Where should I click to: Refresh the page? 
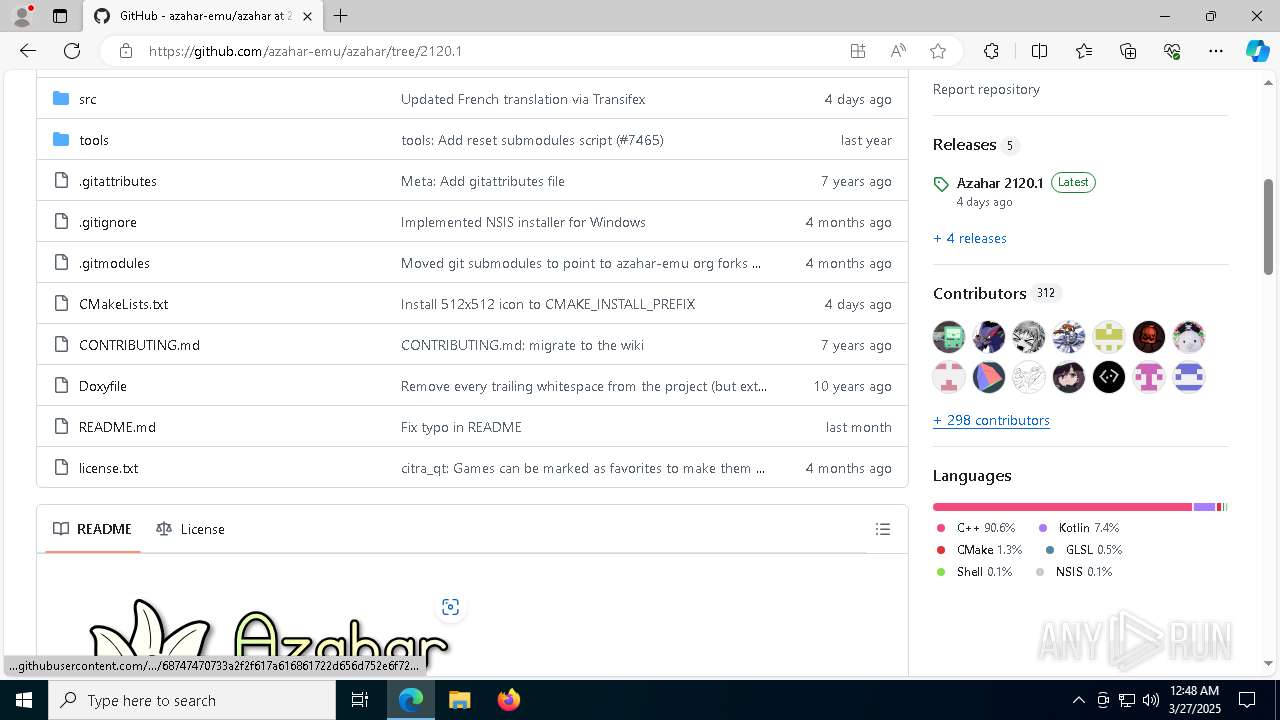pyautogui.click(x=72, y=51)
